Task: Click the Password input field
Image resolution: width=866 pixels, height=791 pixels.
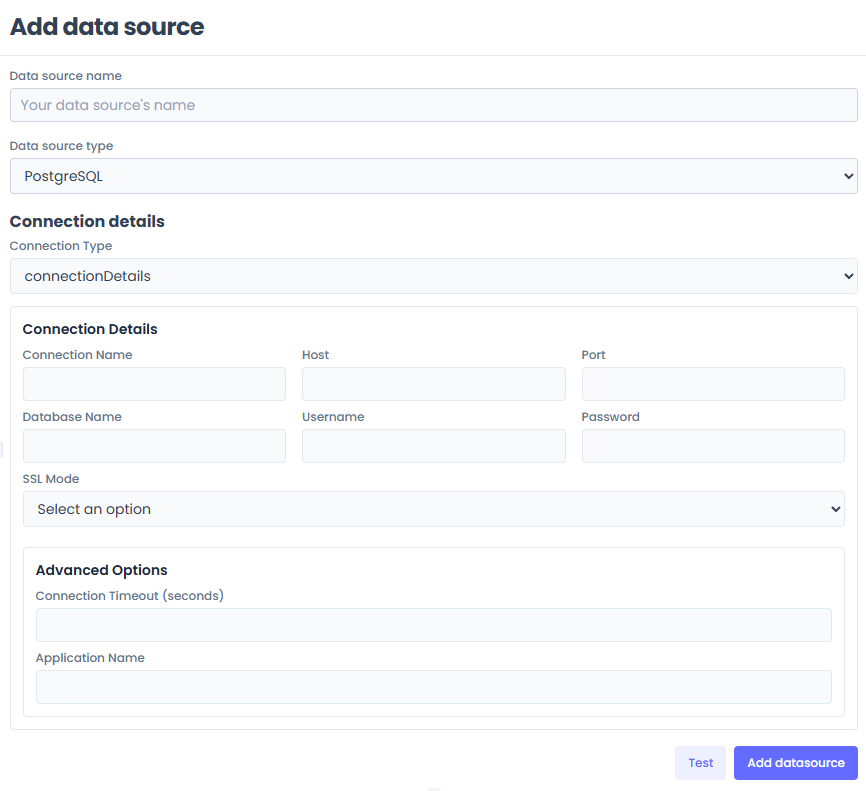Action: coord(712,446)
